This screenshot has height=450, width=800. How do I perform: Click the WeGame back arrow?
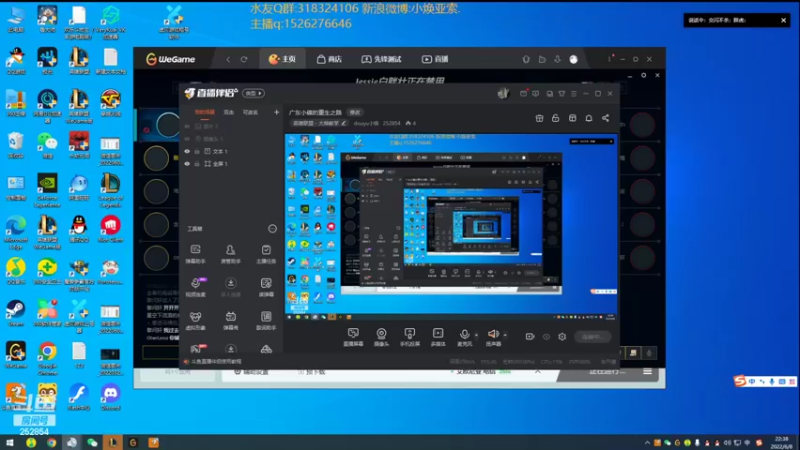(228, 59)
